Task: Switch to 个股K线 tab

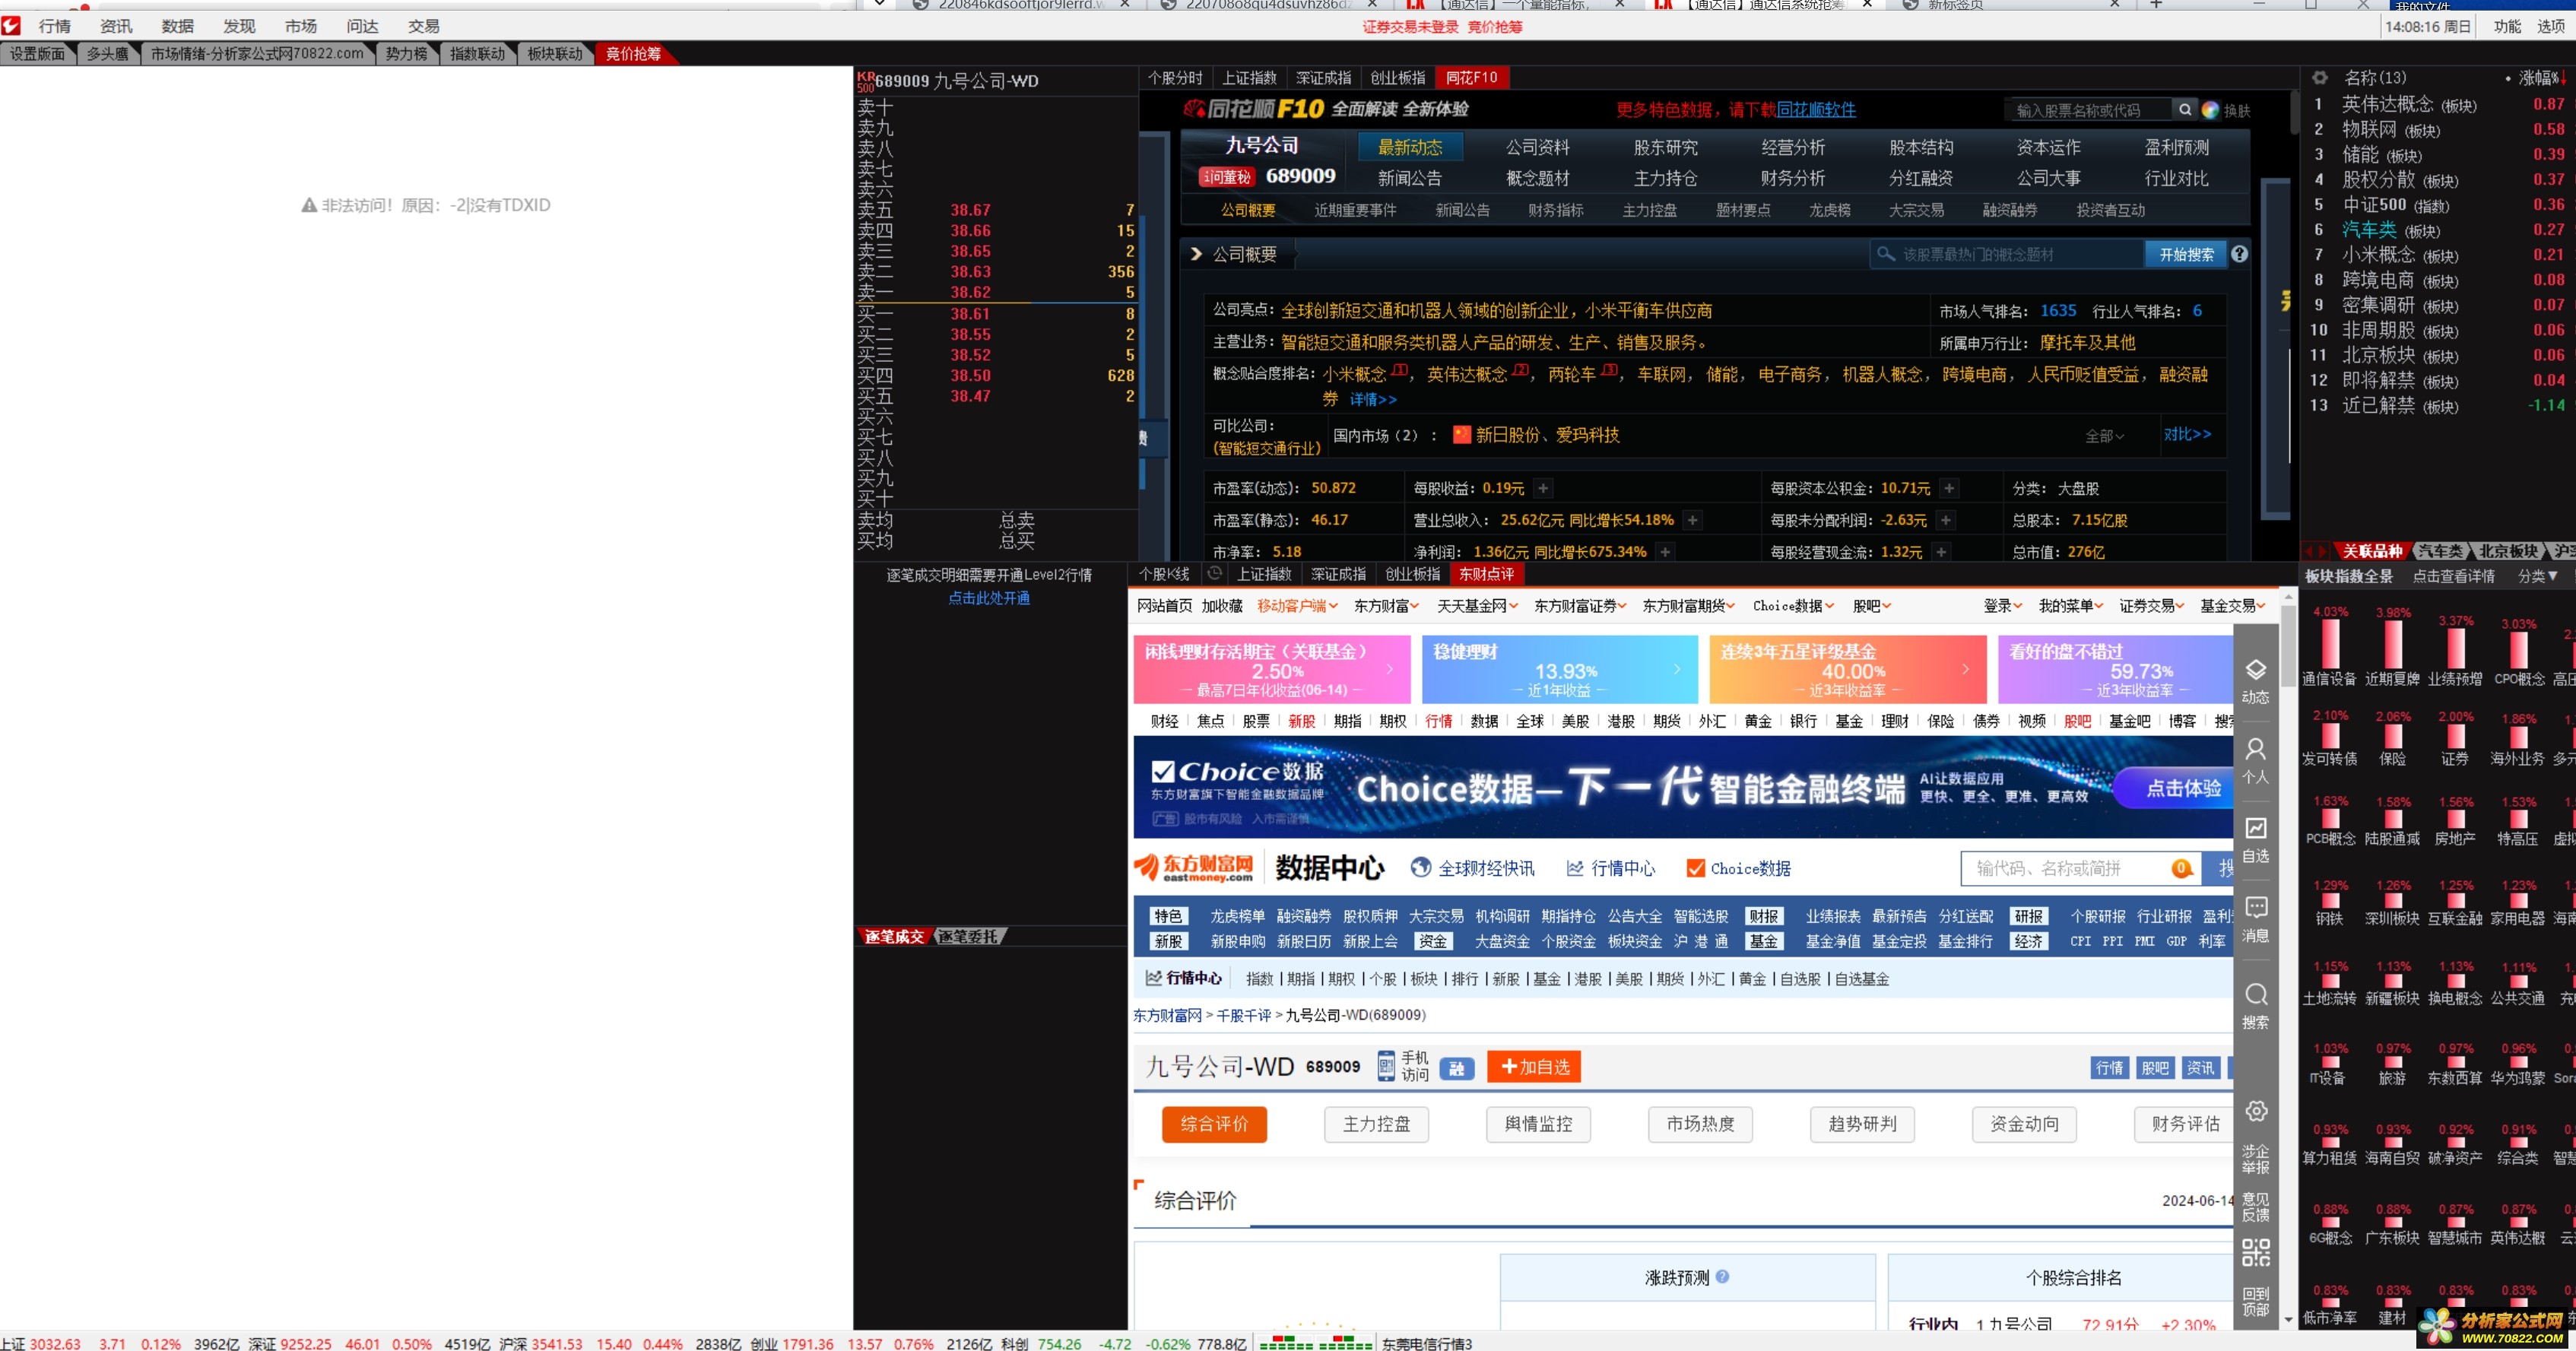Action: coord(1164,574)
